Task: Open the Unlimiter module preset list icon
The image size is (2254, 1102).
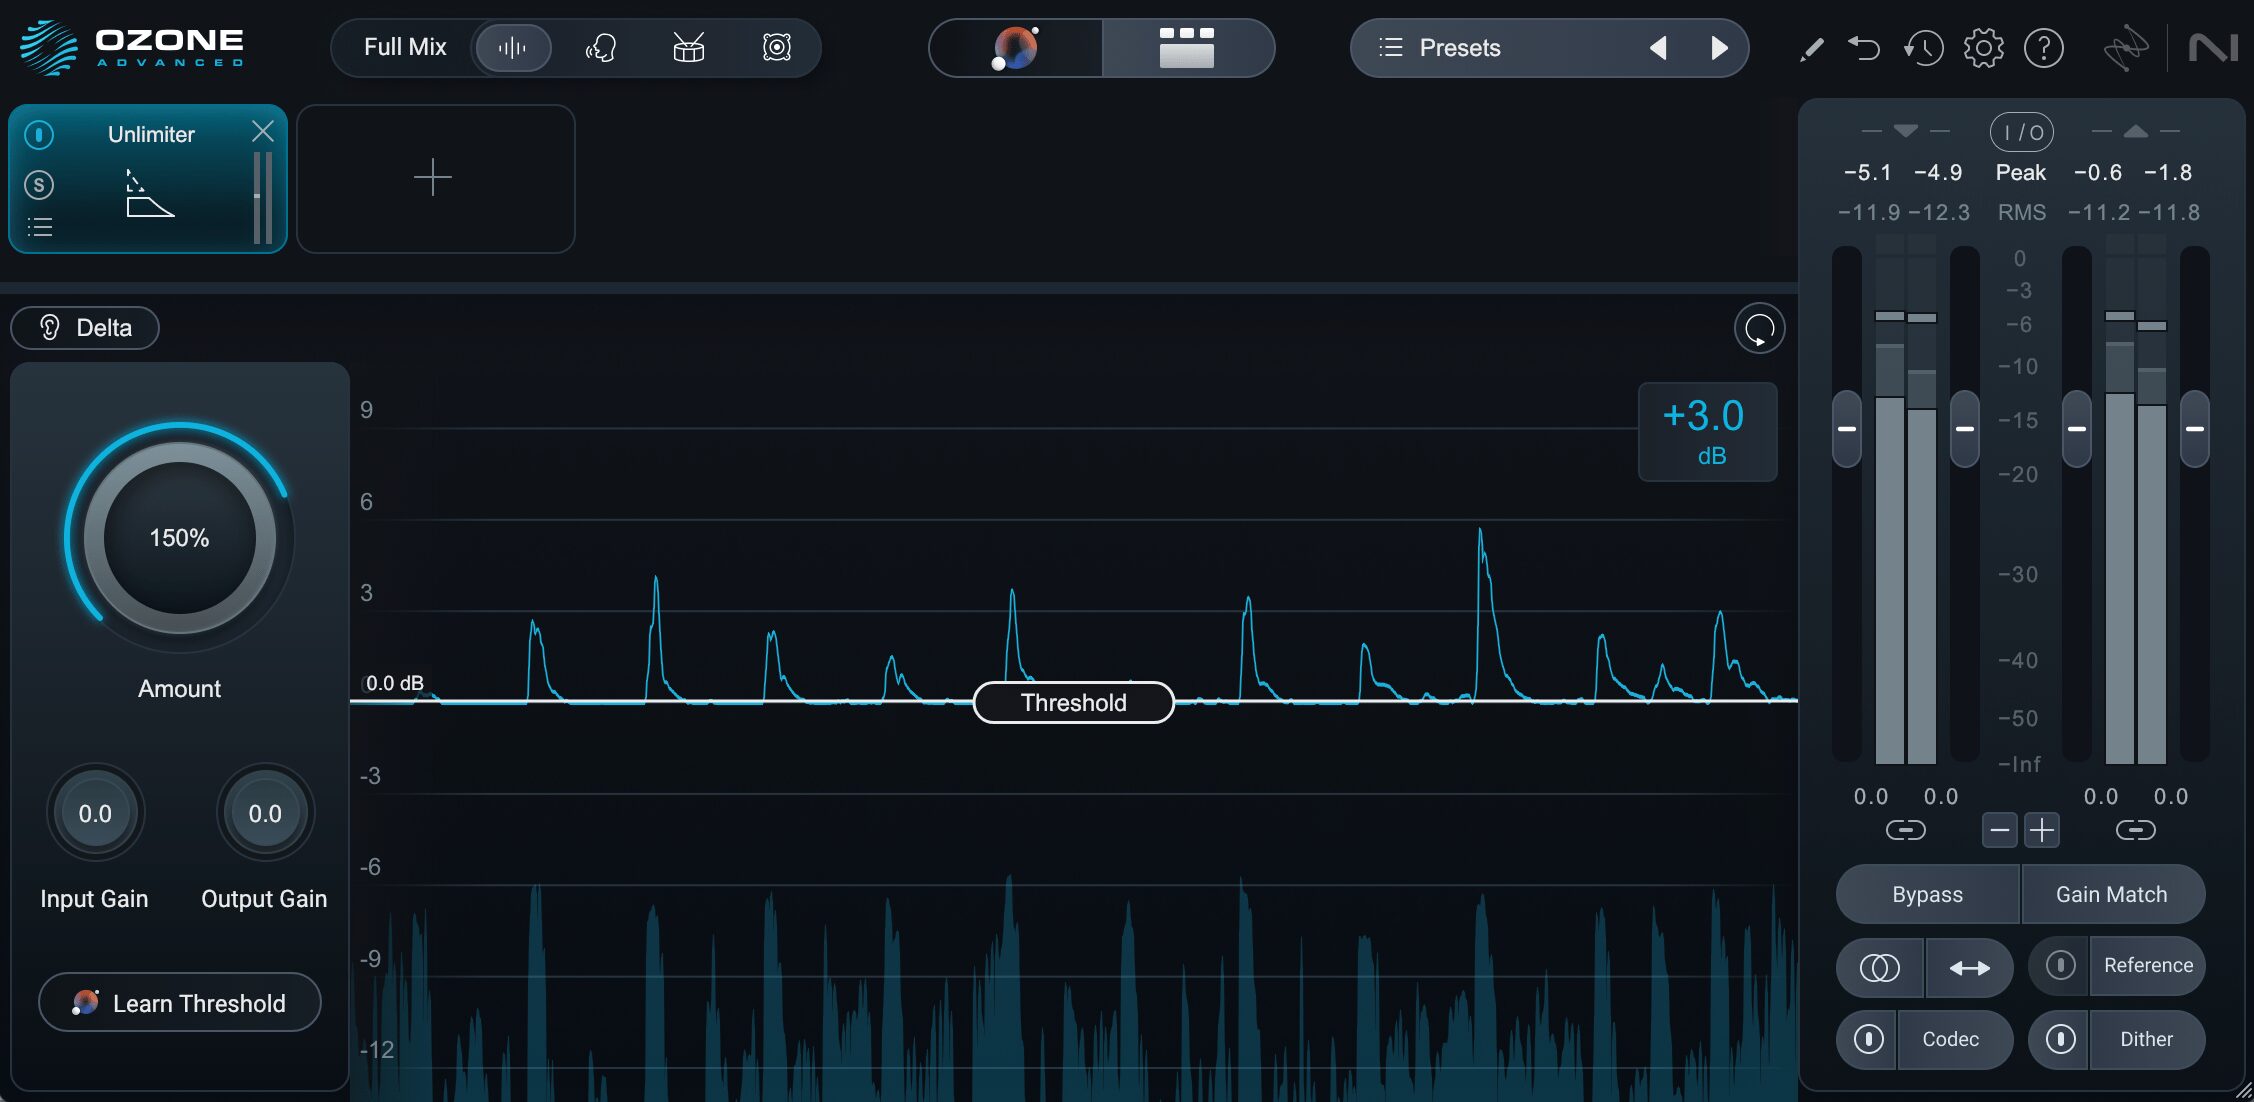Action: 39,227
